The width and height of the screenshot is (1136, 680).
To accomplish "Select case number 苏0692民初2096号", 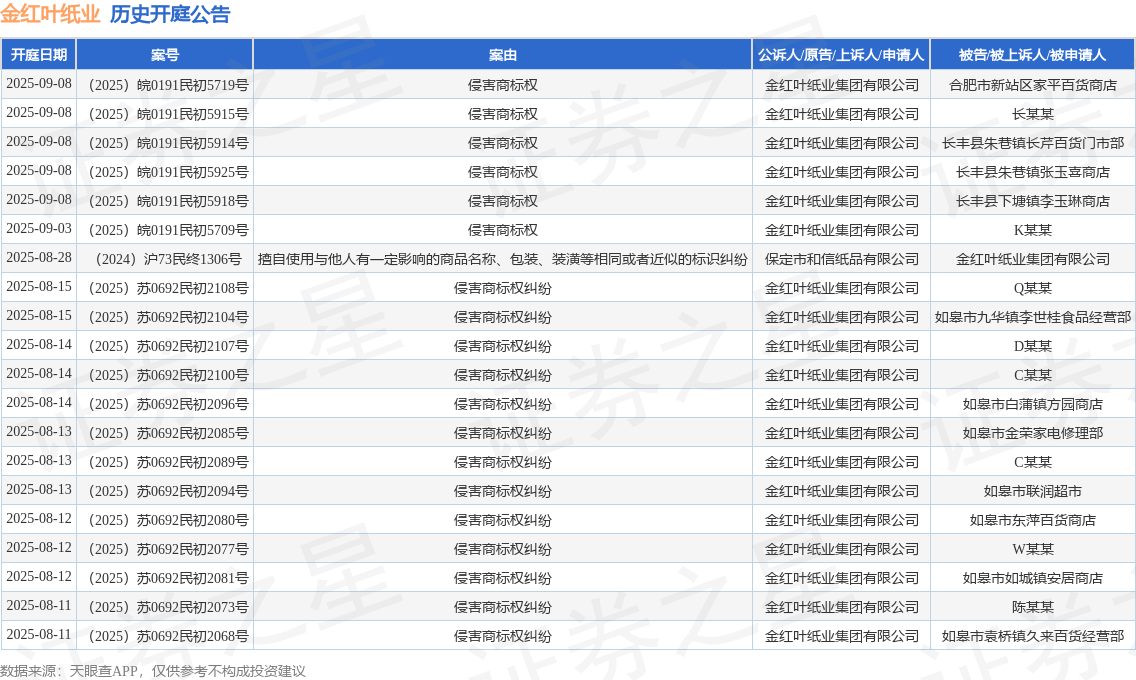I will [x=168, y=404].
